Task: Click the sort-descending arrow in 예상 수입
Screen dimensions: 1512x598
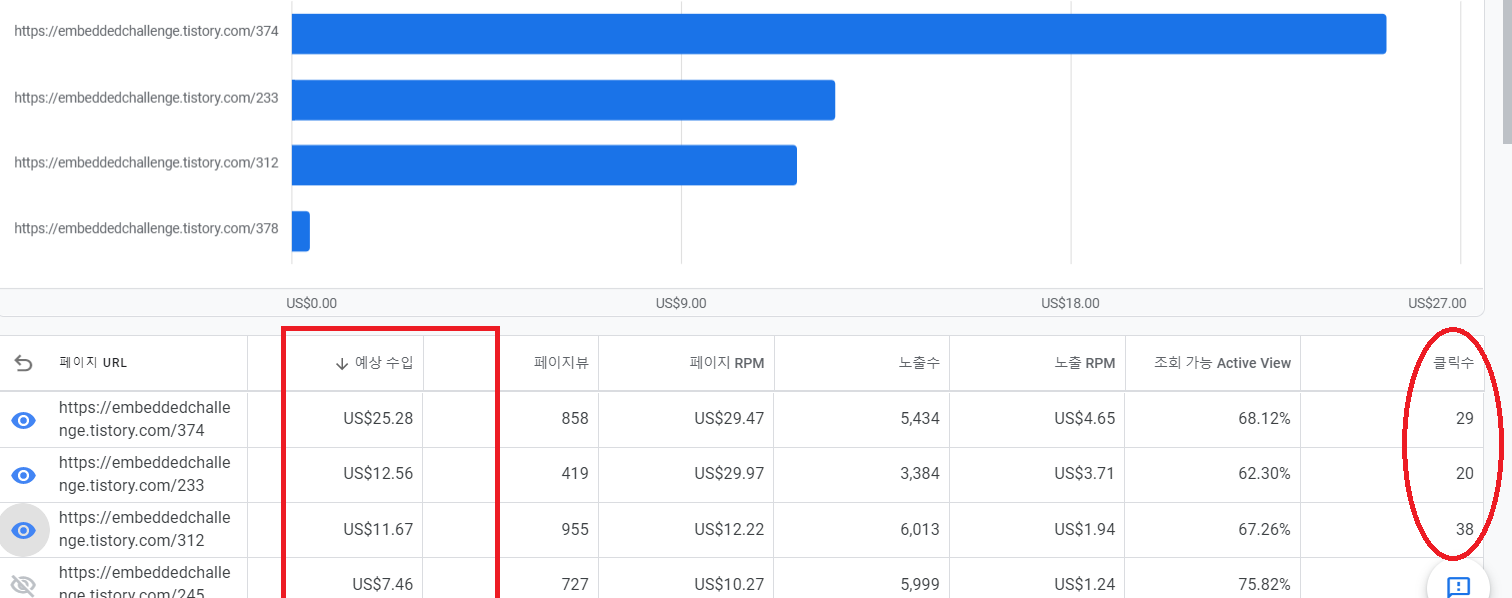Action: [342, 364]
